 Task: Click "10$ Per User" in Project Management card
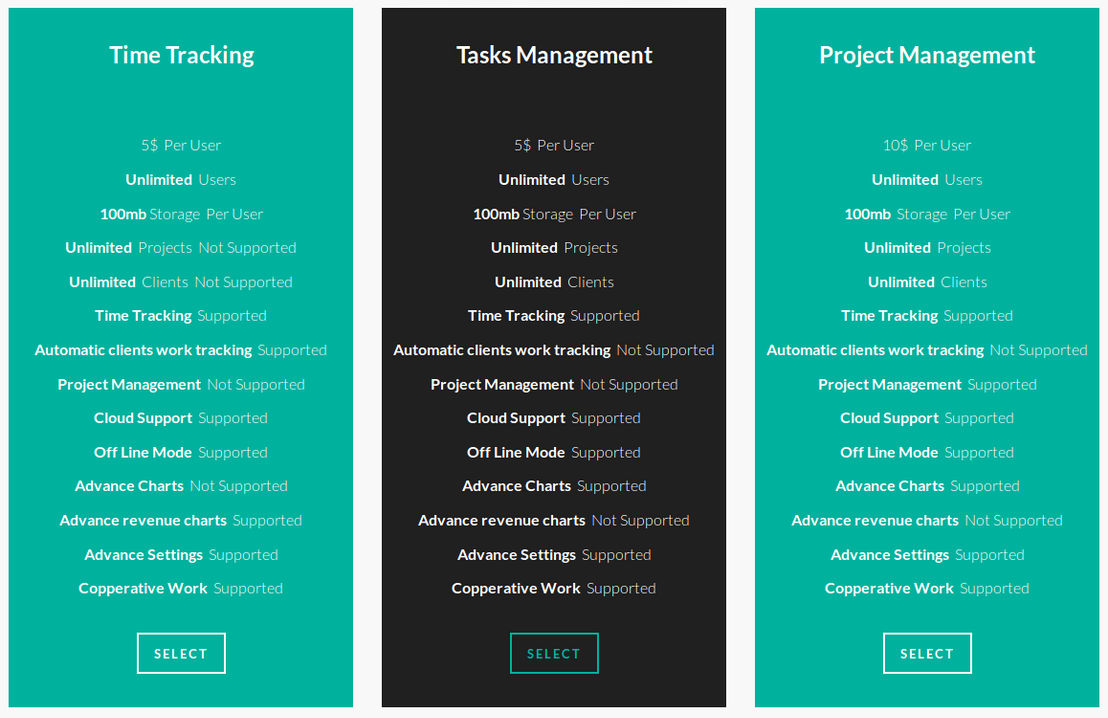(x=927, y=145)
